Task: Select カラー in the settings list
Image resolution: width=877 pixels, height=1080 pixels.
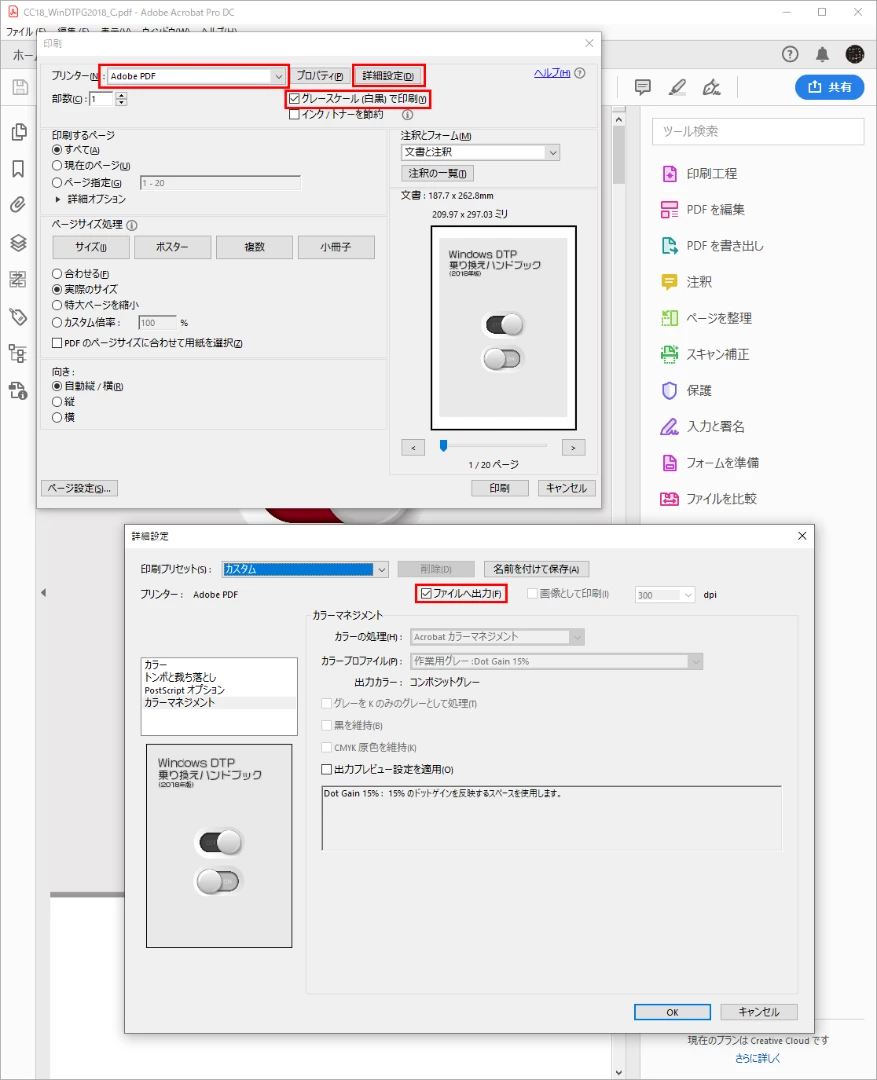Action: point(156,665)
